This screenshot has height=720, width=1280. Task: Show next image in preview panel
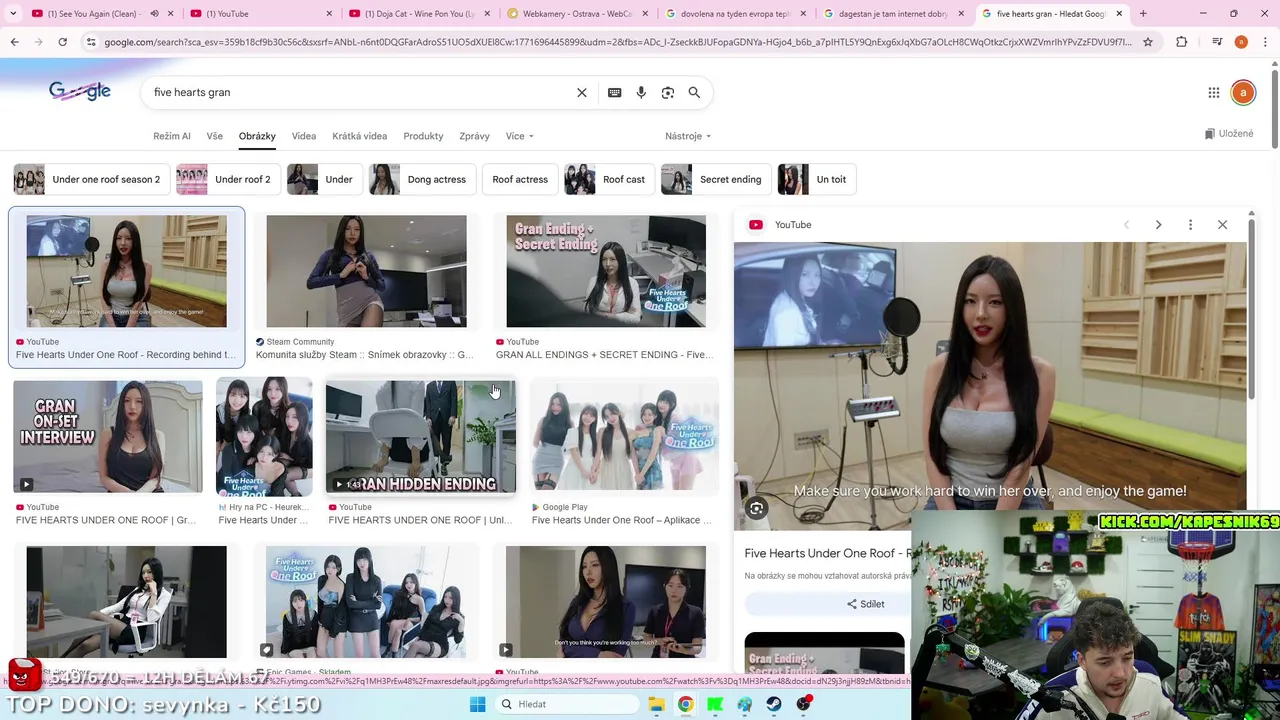click(1158, 225)
